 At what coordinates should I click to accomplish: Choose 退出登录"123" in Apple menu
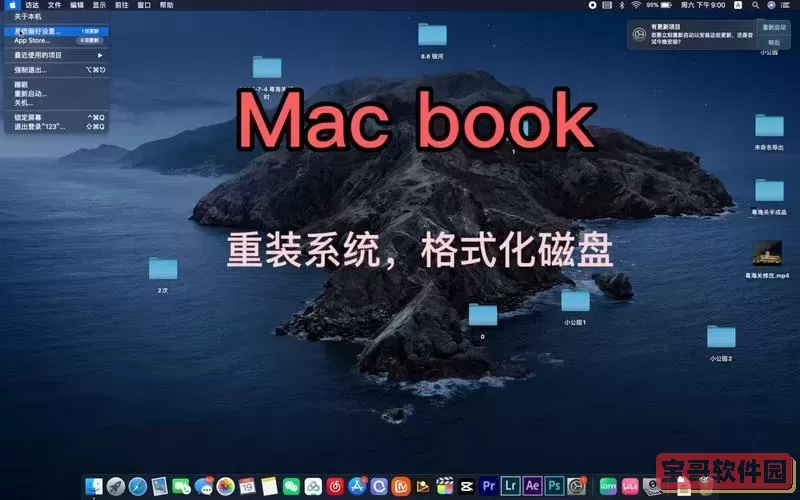tap(56, 127)
